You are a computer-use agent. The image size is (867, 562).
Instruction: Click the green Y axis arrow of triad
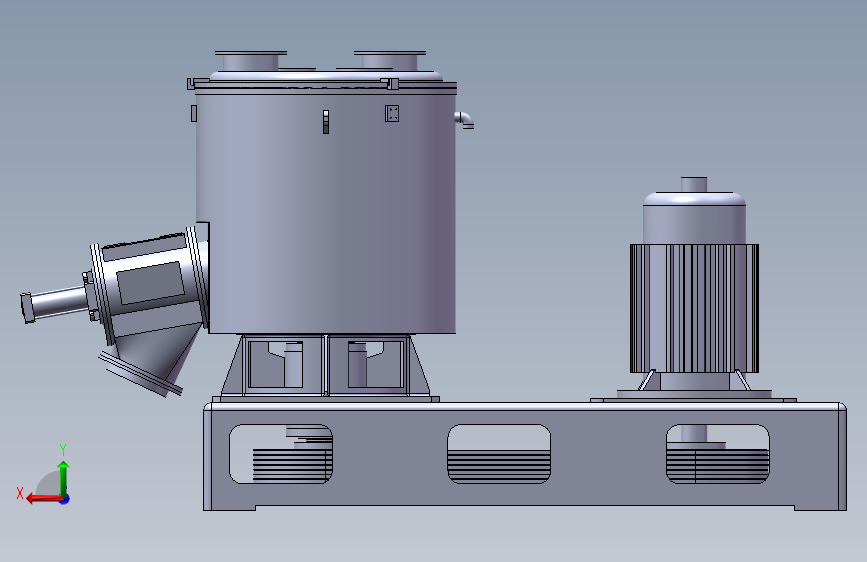[64, 478]
